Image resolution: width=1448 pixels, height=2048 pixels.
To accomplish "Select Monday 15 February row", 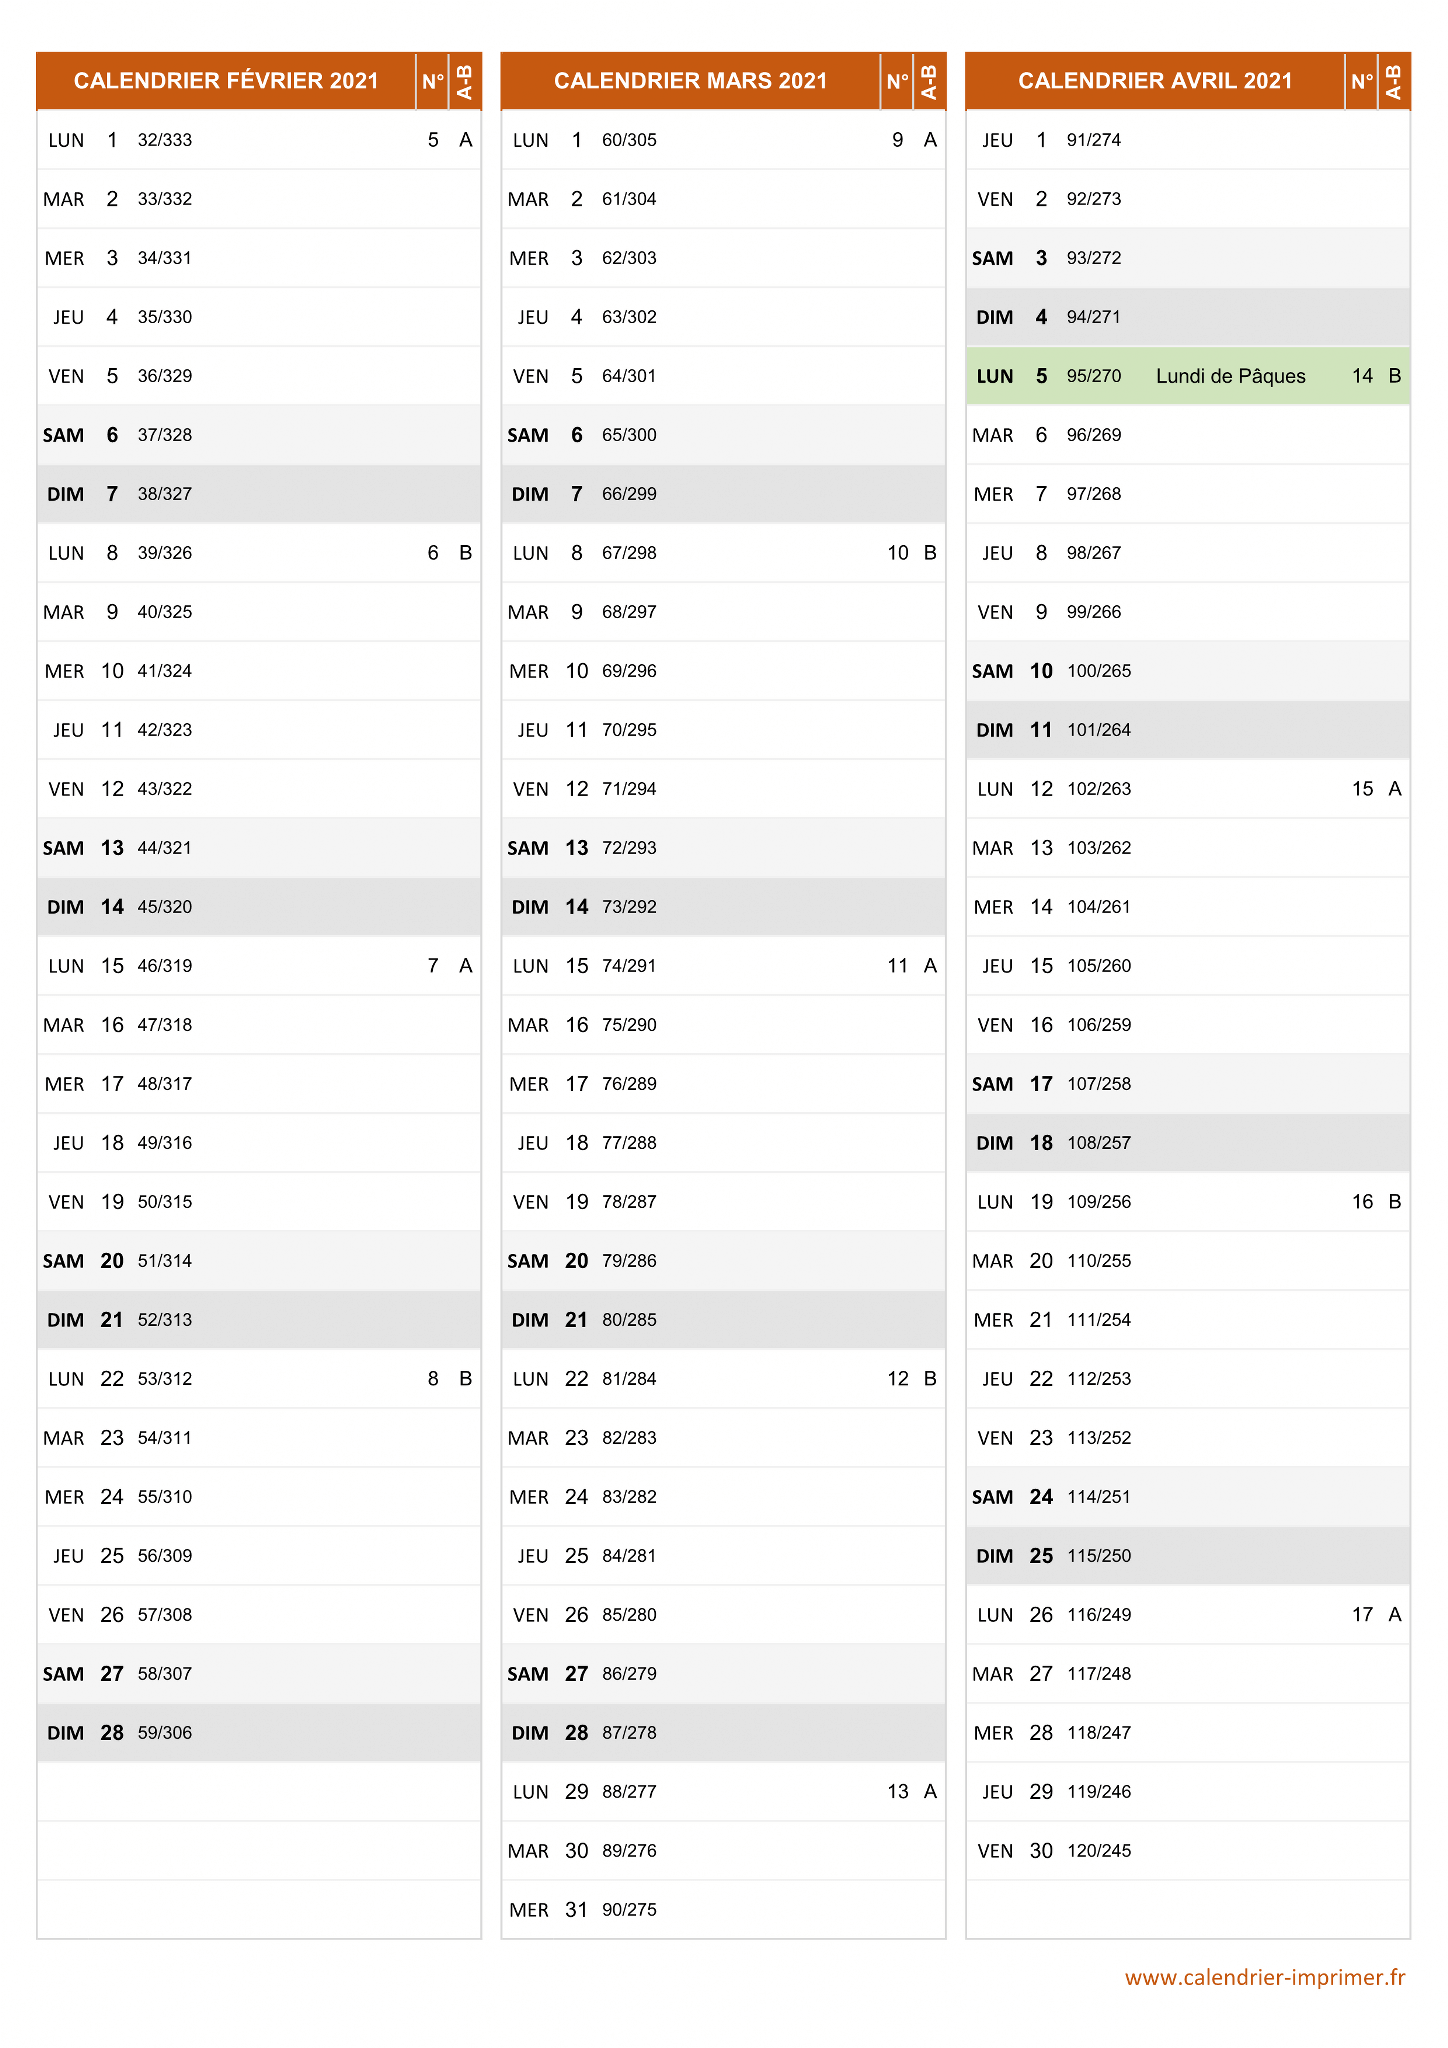I will click(259, 966).
